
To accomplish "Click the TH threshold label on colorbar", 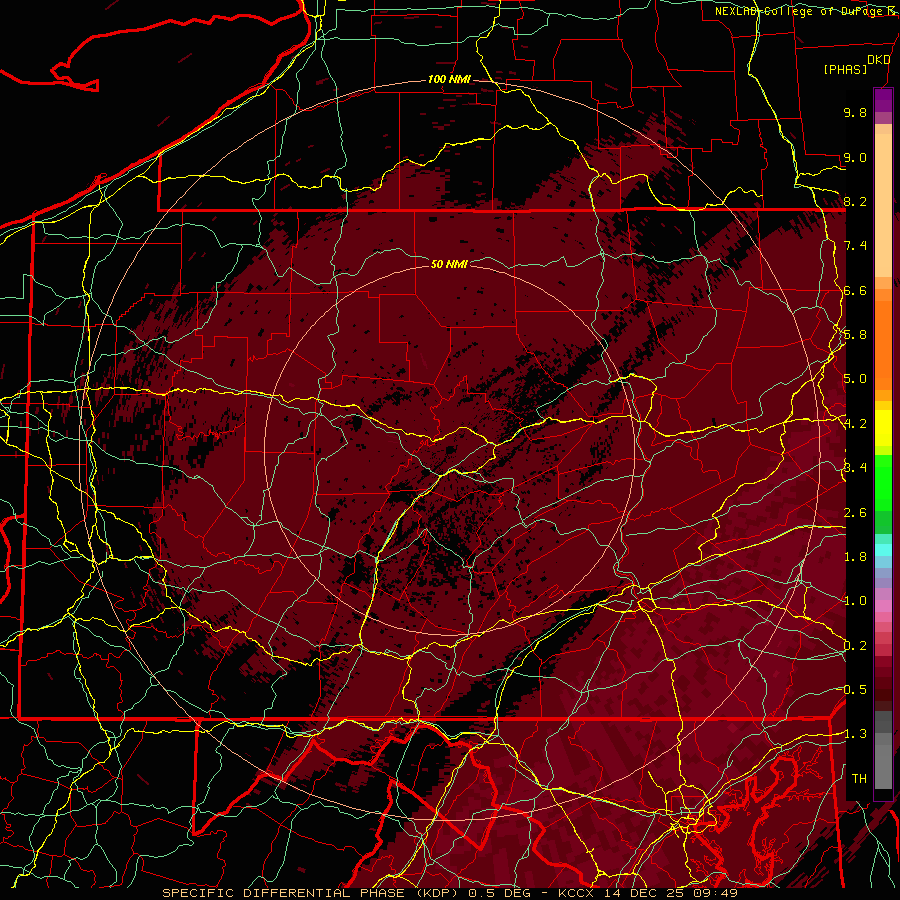I will coord(859,779).
